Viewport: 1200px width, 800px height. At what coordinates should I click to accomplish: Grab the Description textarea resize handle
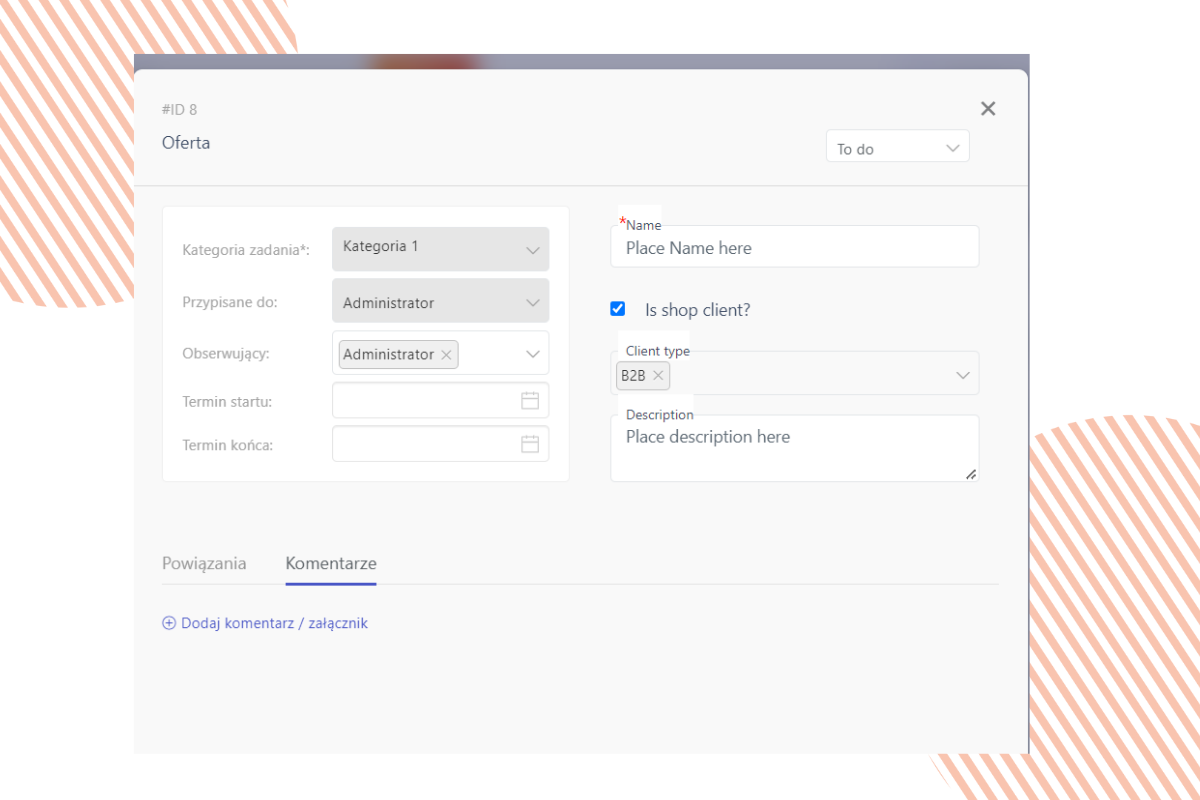click(971, 474)
